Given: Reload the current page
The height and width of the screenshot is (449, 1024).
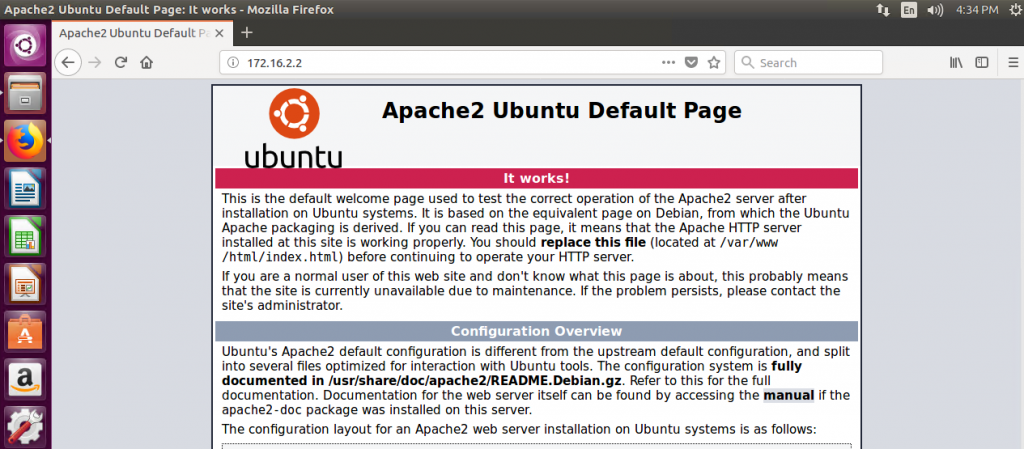Looking at the screenshot, I should click(x=120, y=63).
